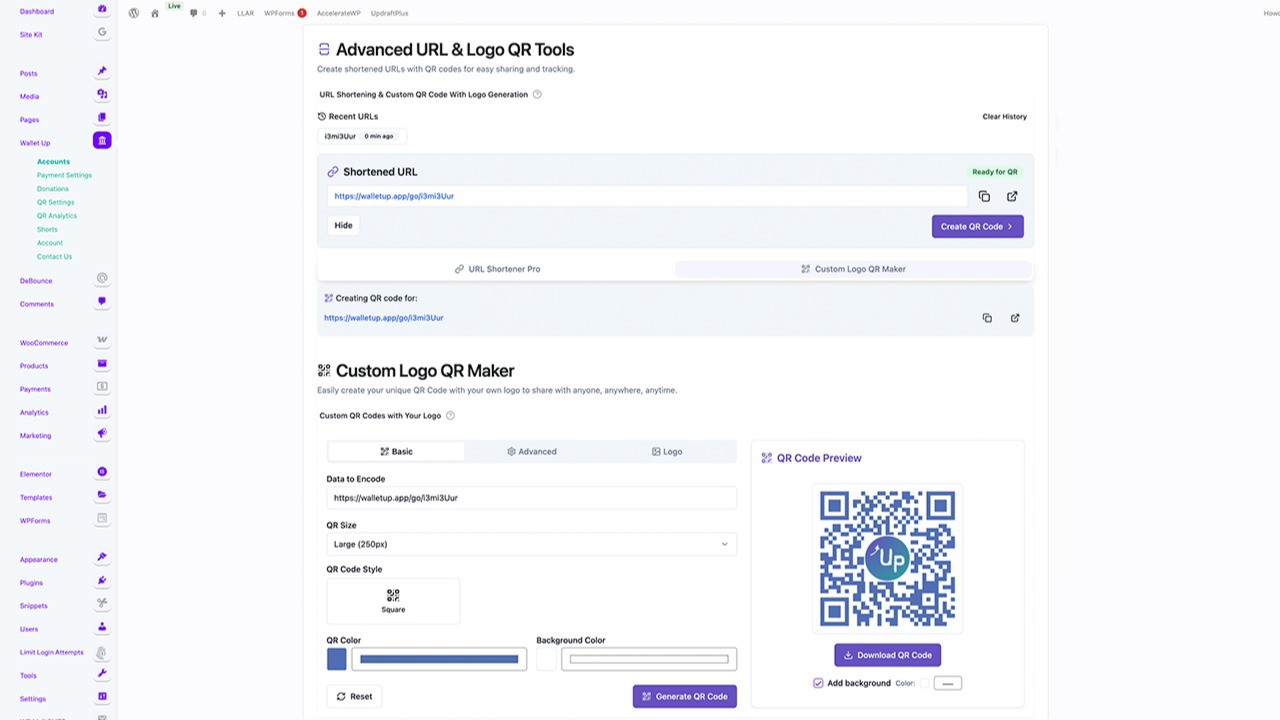Screen dimensions: 1280x720
Task: Open the WordPress logo menu
Action: tap(134, 13)
